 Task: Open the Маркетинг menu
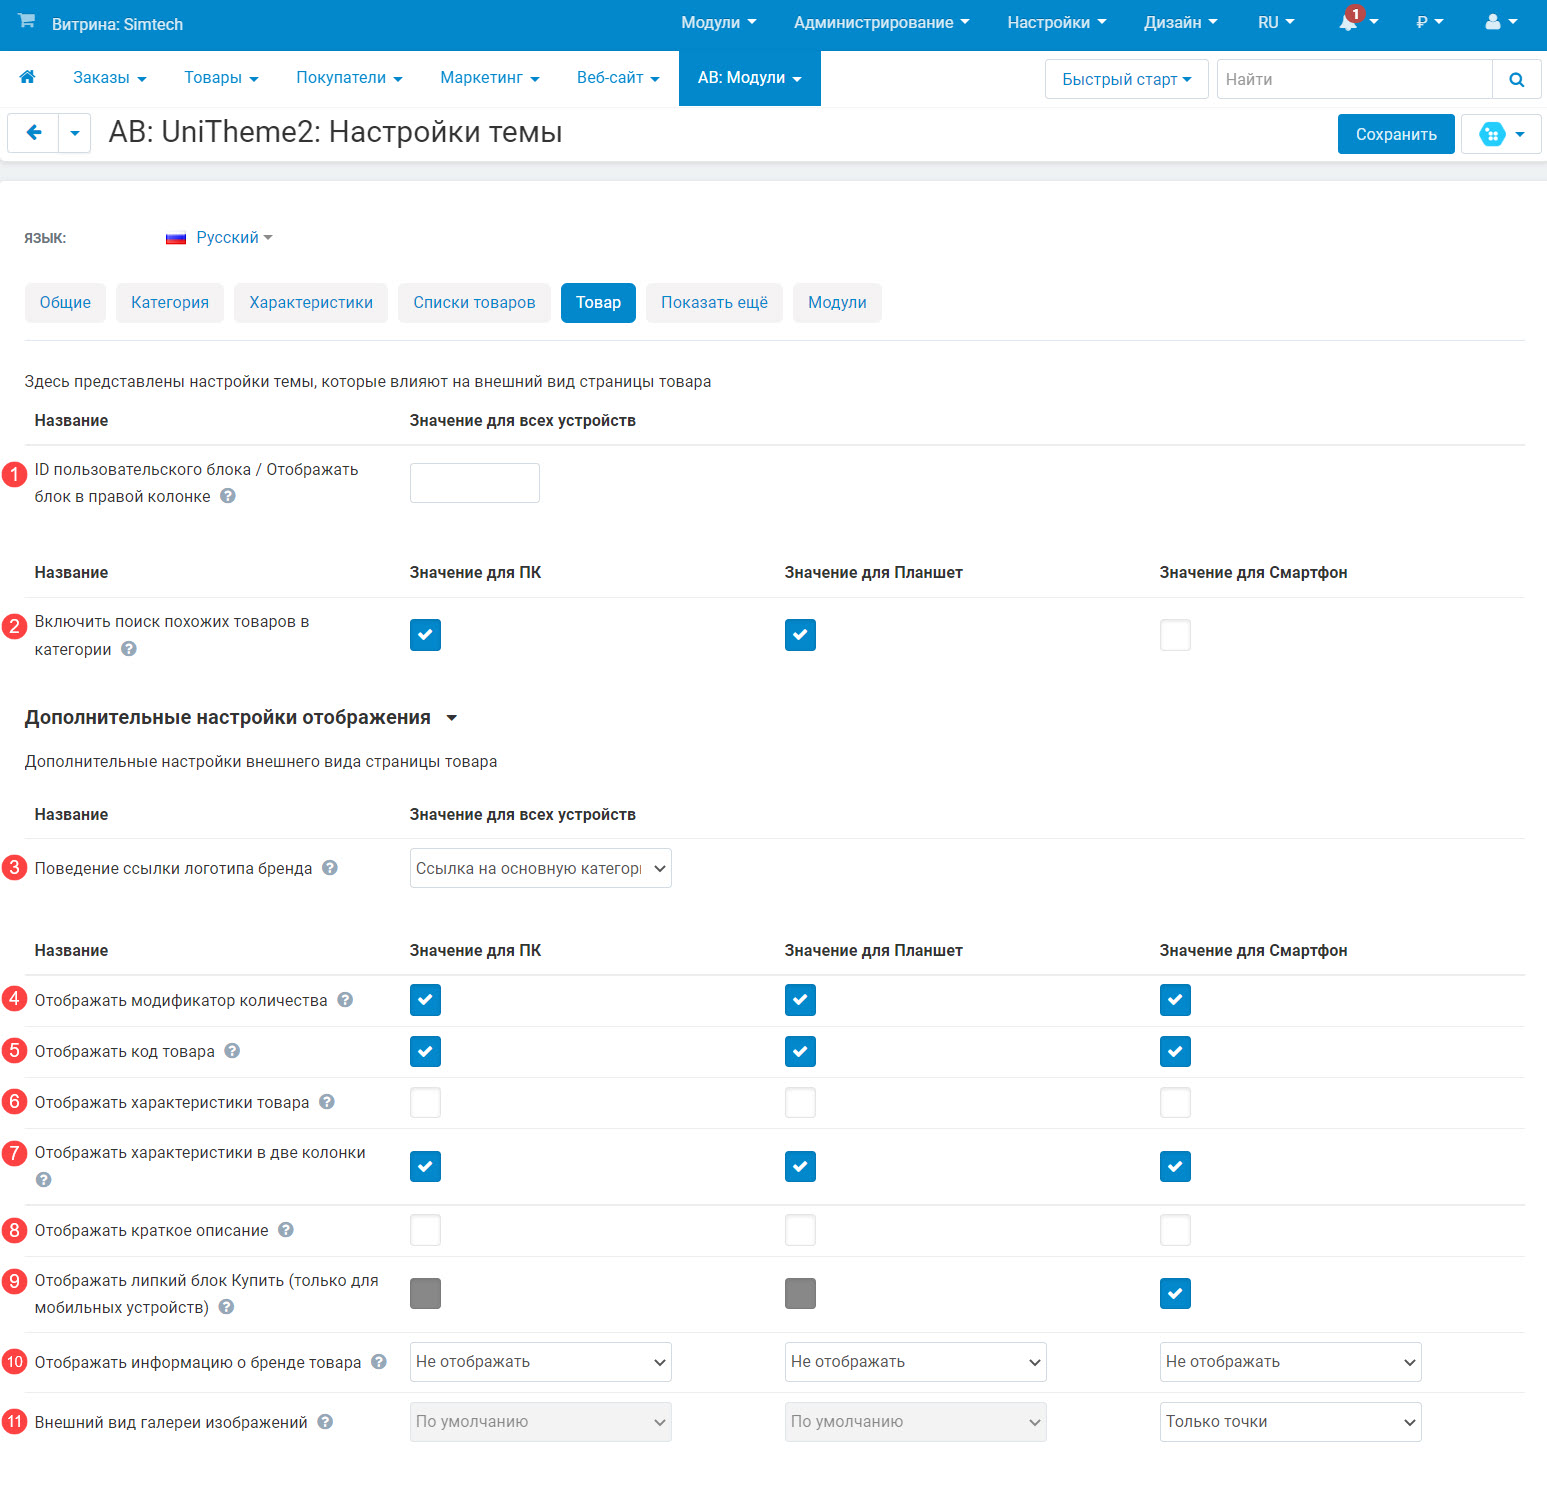[x=490, y=78]
